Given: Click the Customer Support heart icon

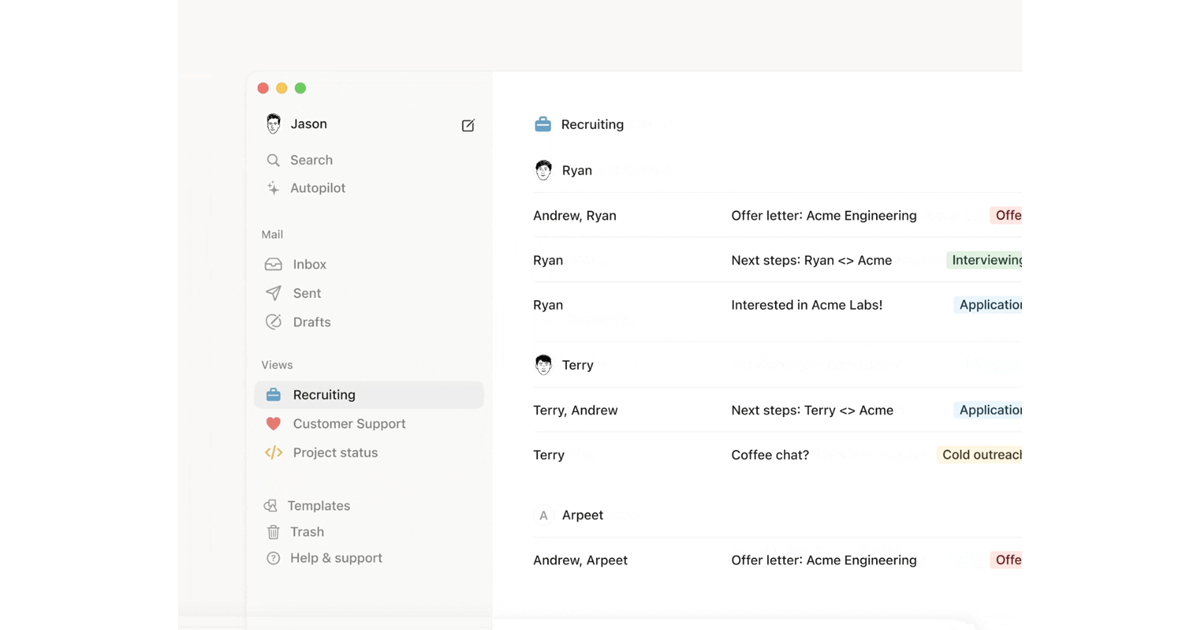Looking at the screenshot, I should coord(273,424).
